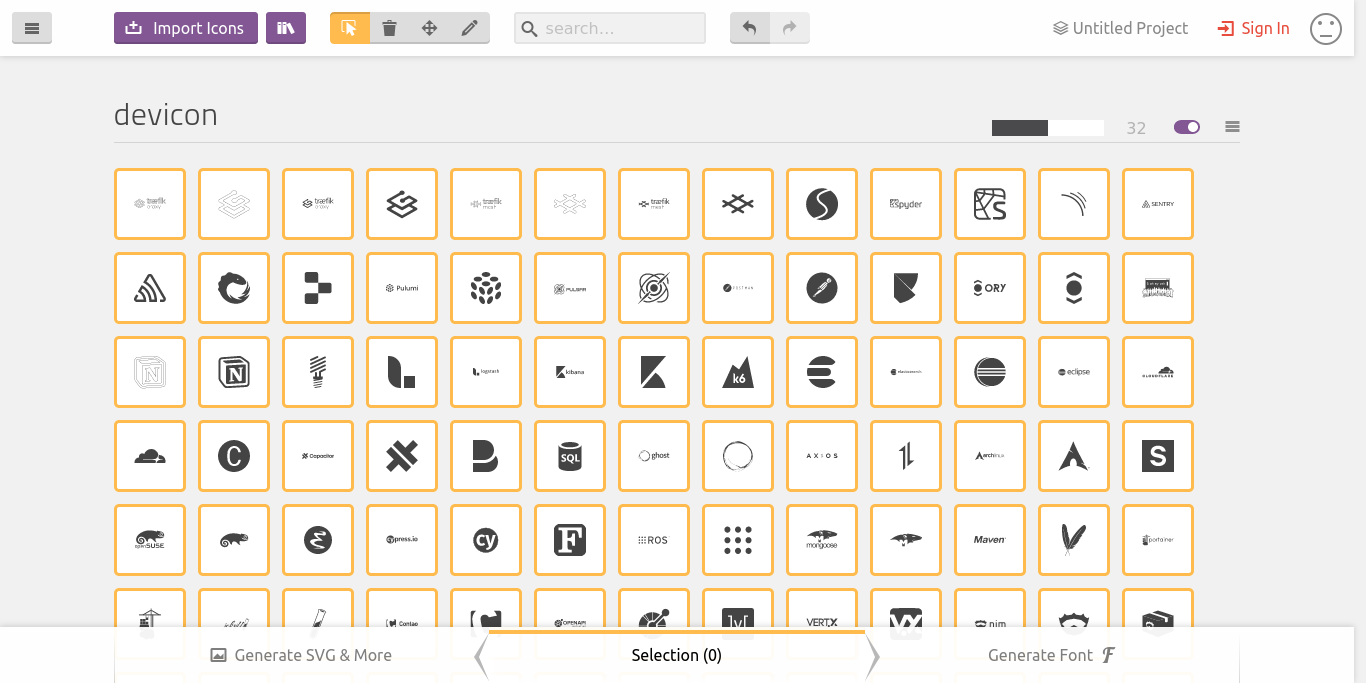1366x683 pixels.
Task: Select the filled Notion logo icon
Action: click(234, 372)
